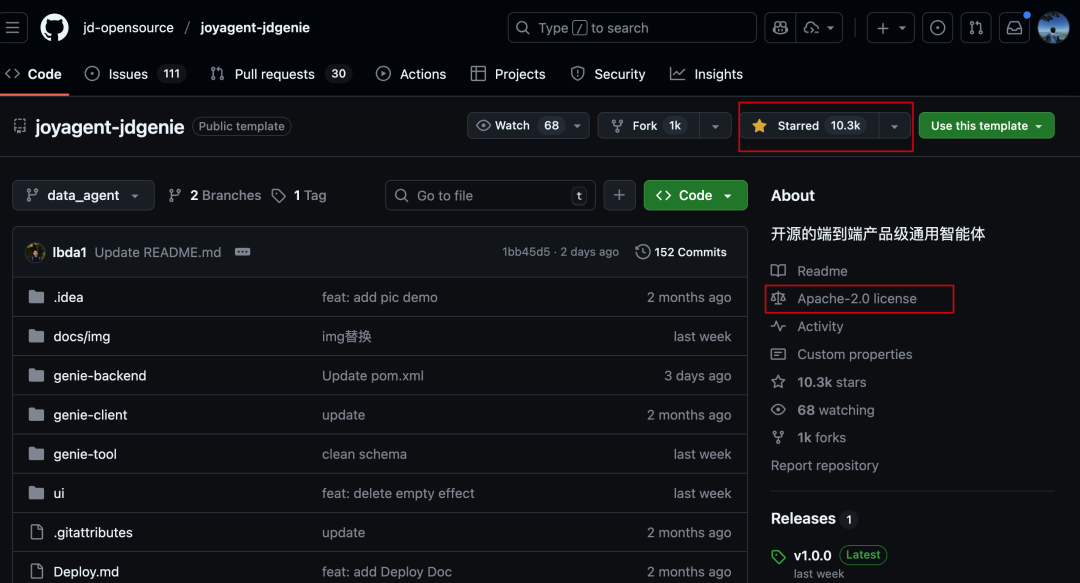This screenshot has width=1080, height=583.
Task: Click the add file plus button
Action: pyautogui.click(x=619, y=196)
